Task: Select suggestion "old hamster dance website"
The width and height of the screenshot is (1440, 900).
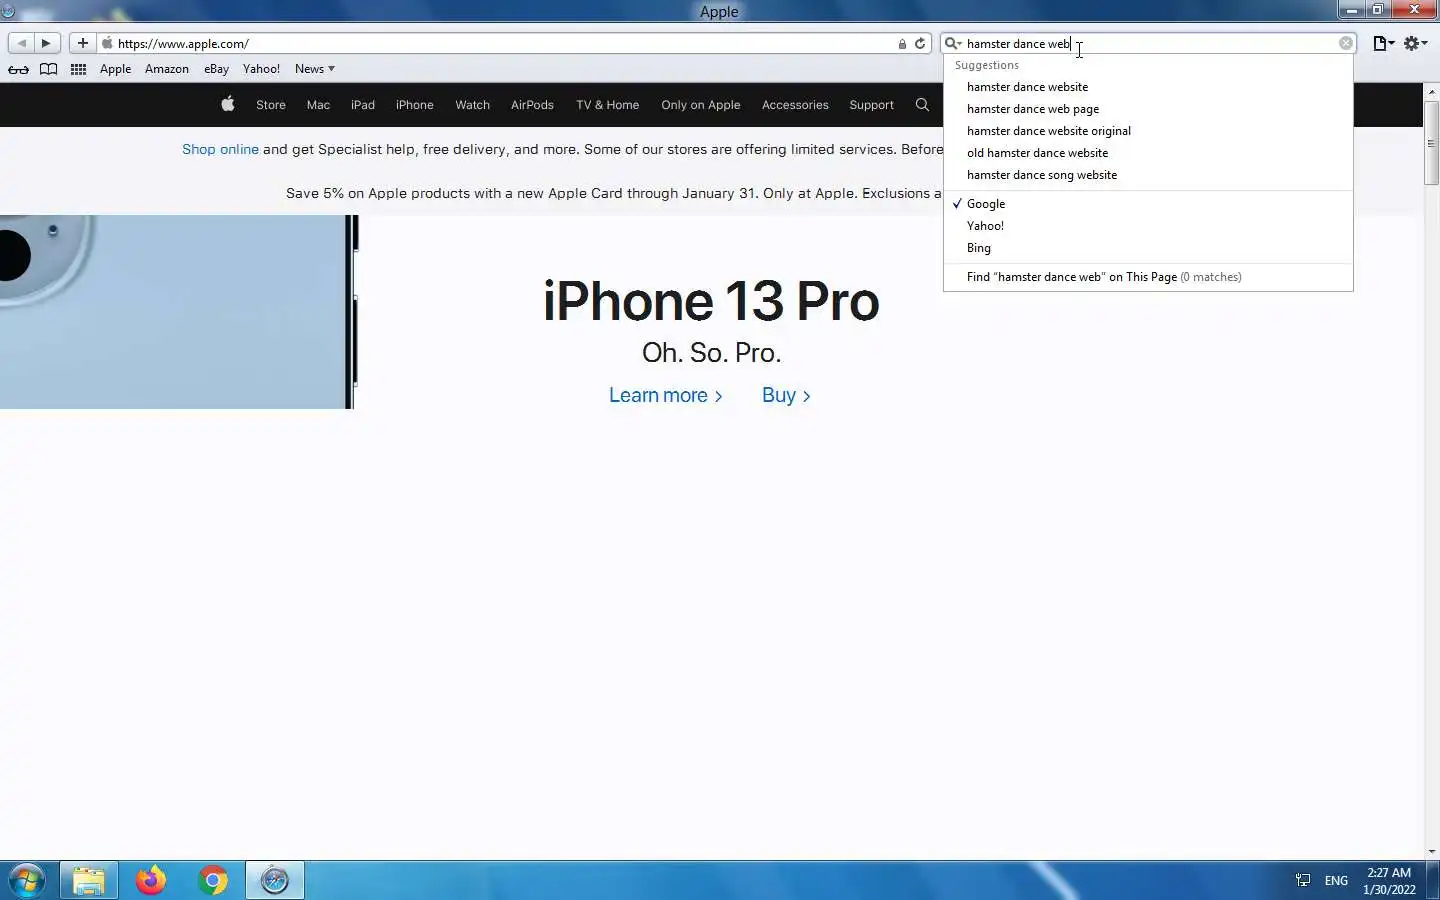Action: point(1148,153)
